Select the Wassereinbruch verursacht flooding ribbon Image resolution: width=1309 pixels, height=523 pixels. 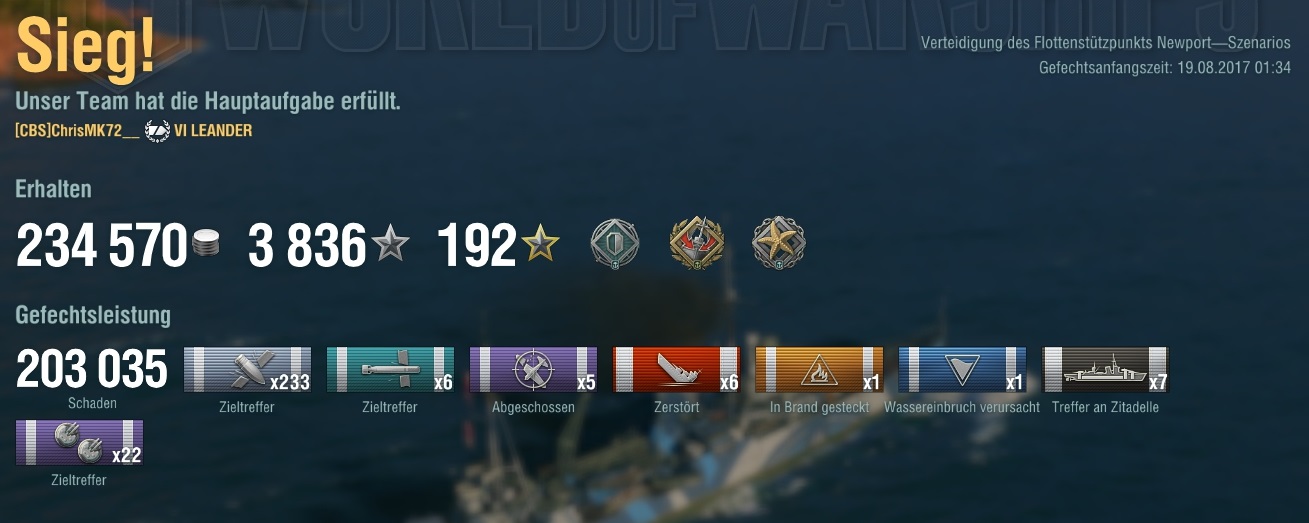tap(962, 370)
